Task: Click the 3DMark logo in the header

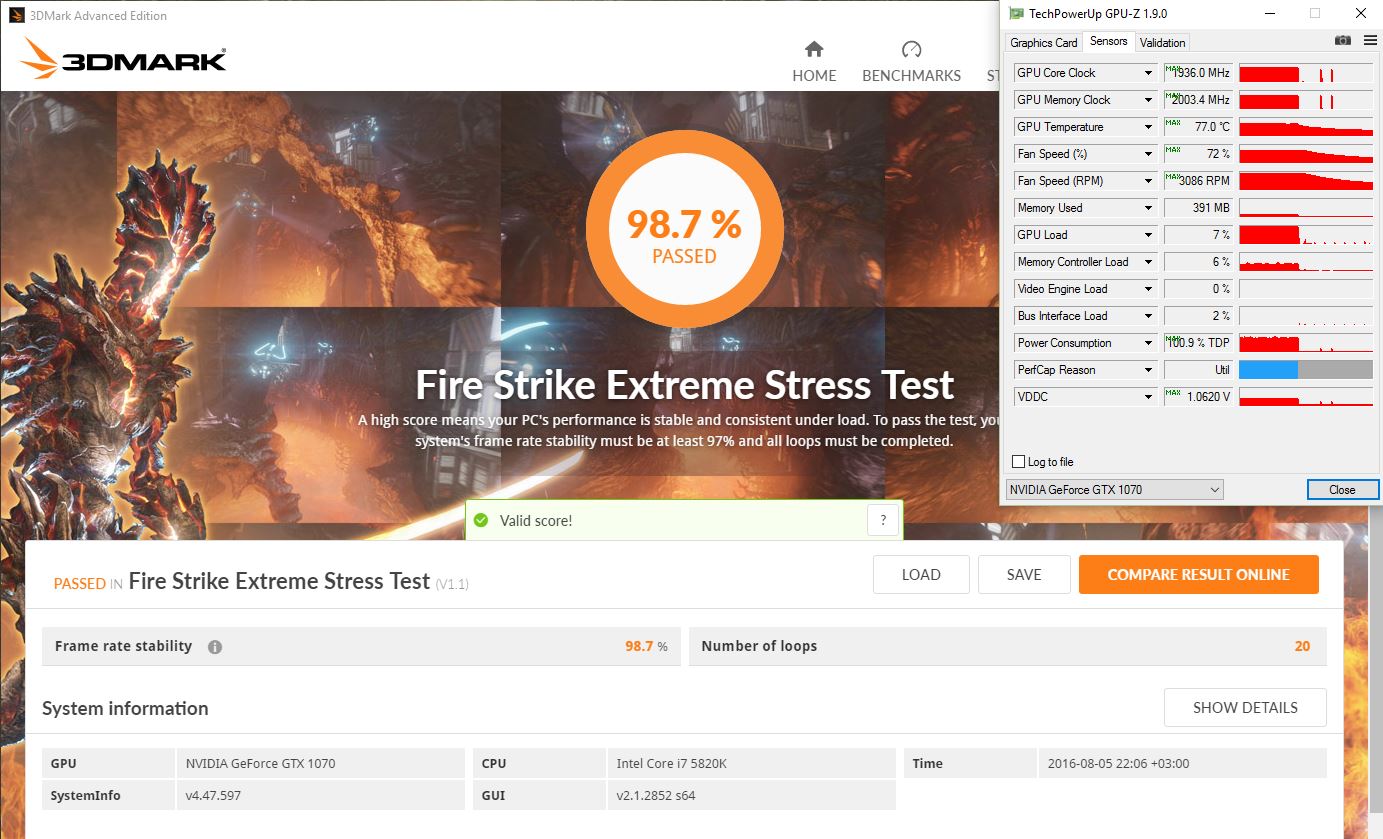Action: point(123,59)
